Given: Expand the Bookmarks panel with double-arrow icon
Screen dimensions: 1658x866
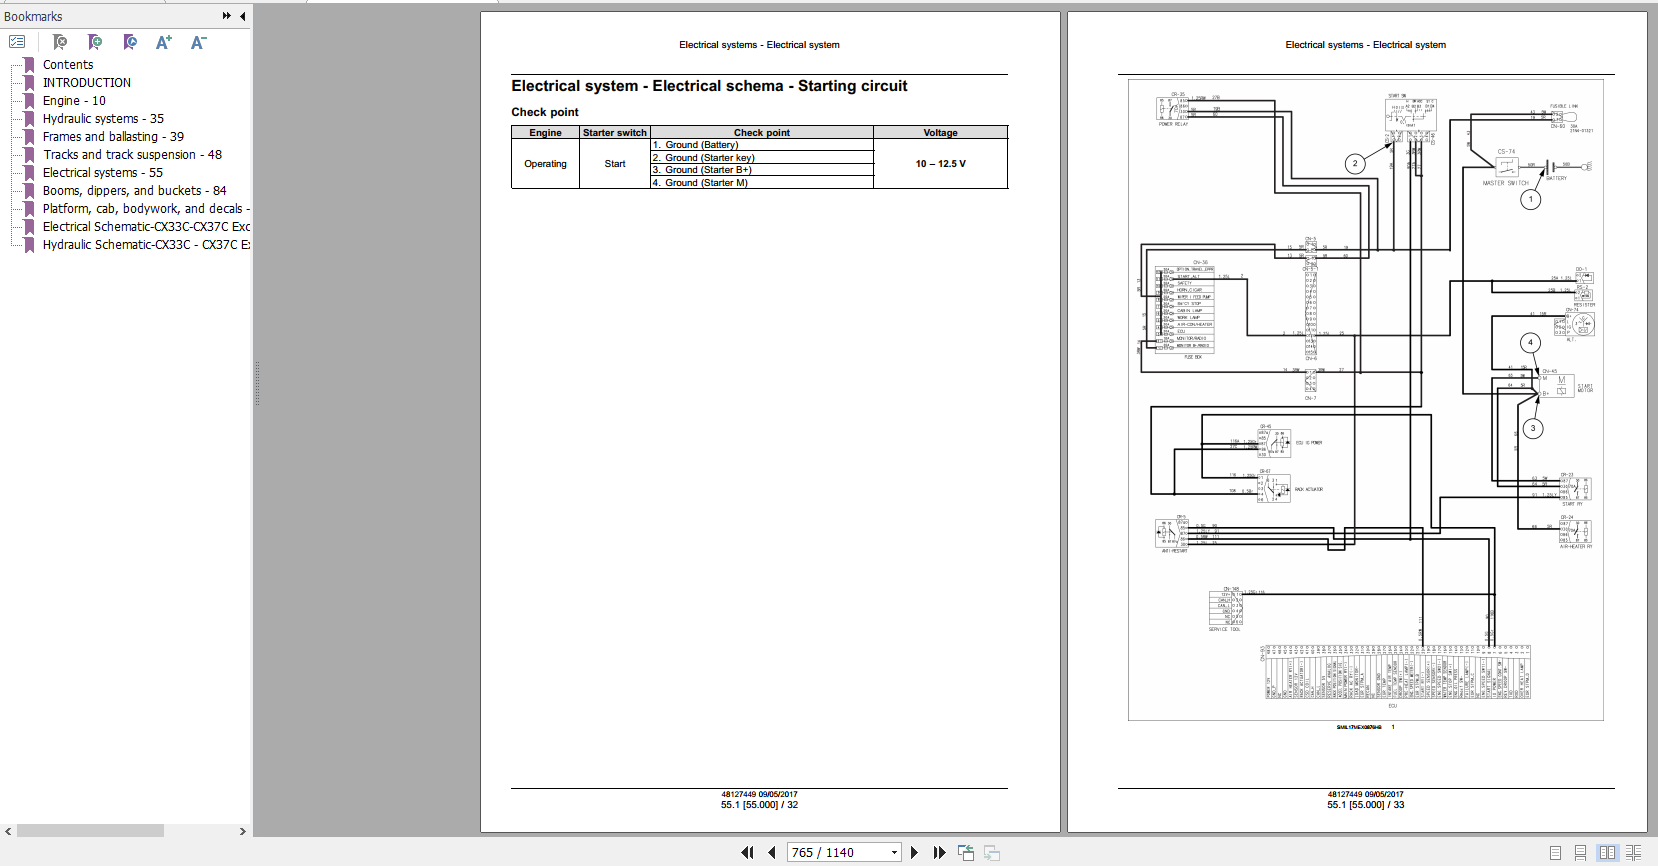Looking at the screenshot, I should point(227,16).
